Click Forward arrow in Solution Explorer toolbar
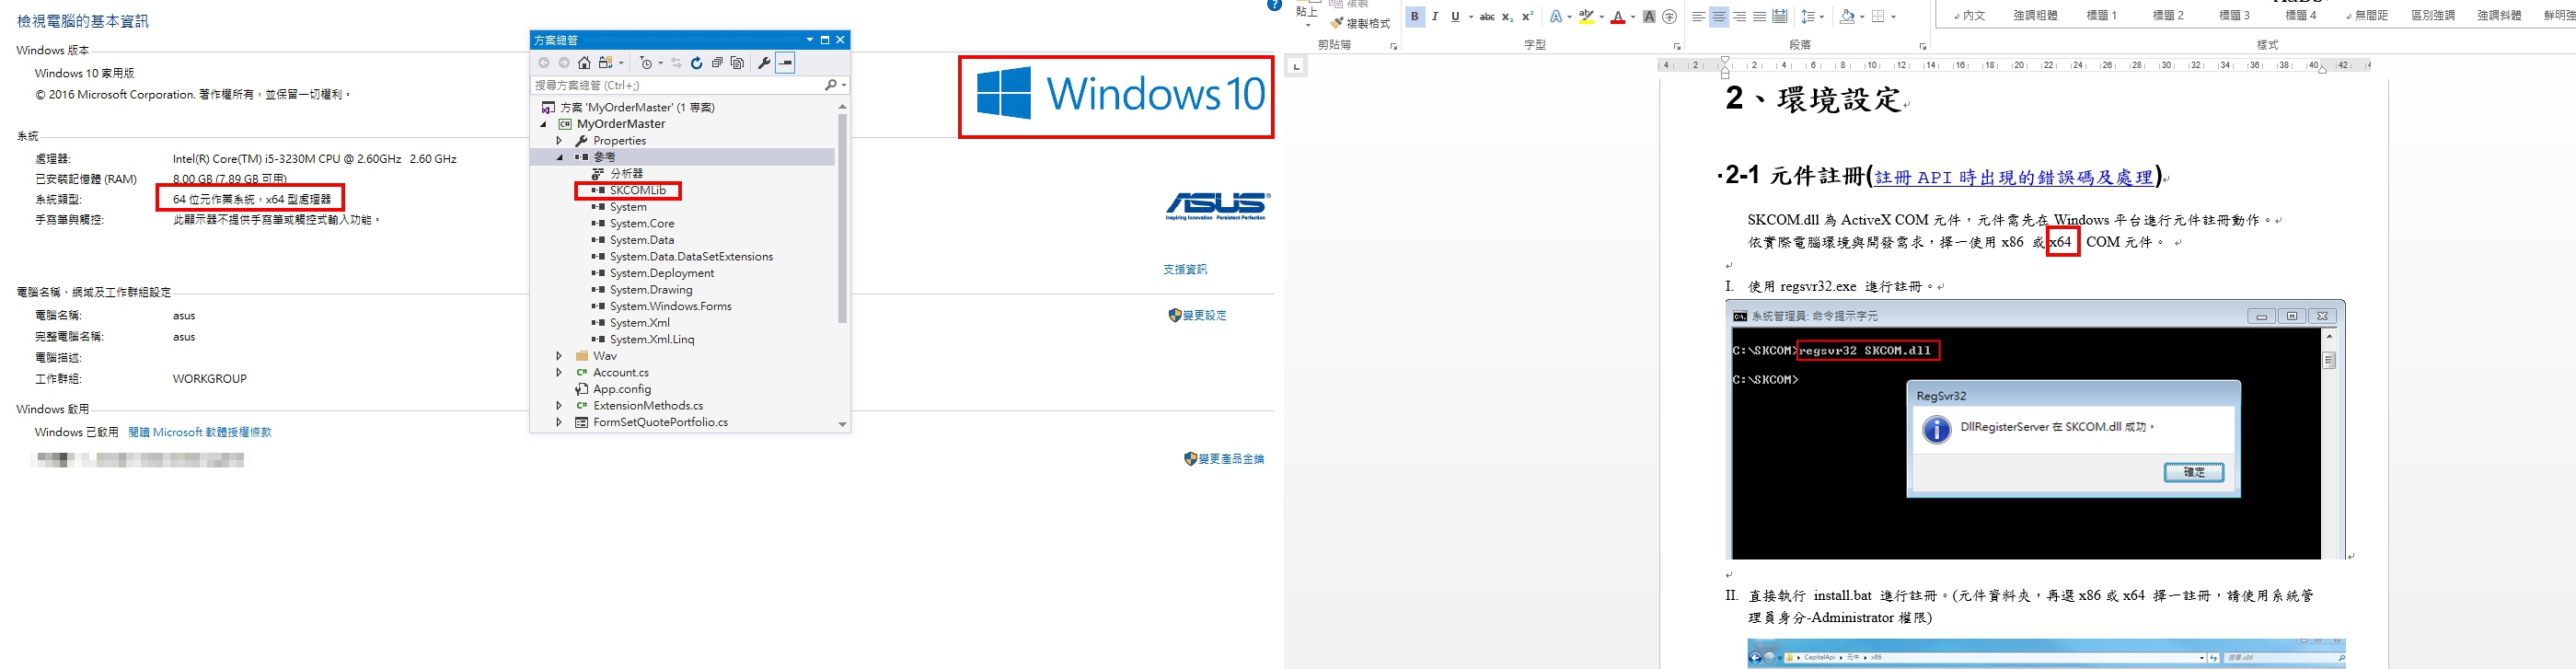2576x669 pixels. pos(564,63)
